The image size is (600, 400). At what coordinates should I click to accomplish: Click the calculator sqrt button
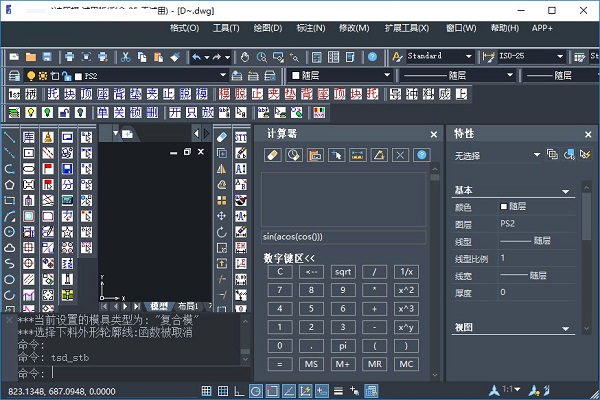pyautogui.click(x=343, y=272)
